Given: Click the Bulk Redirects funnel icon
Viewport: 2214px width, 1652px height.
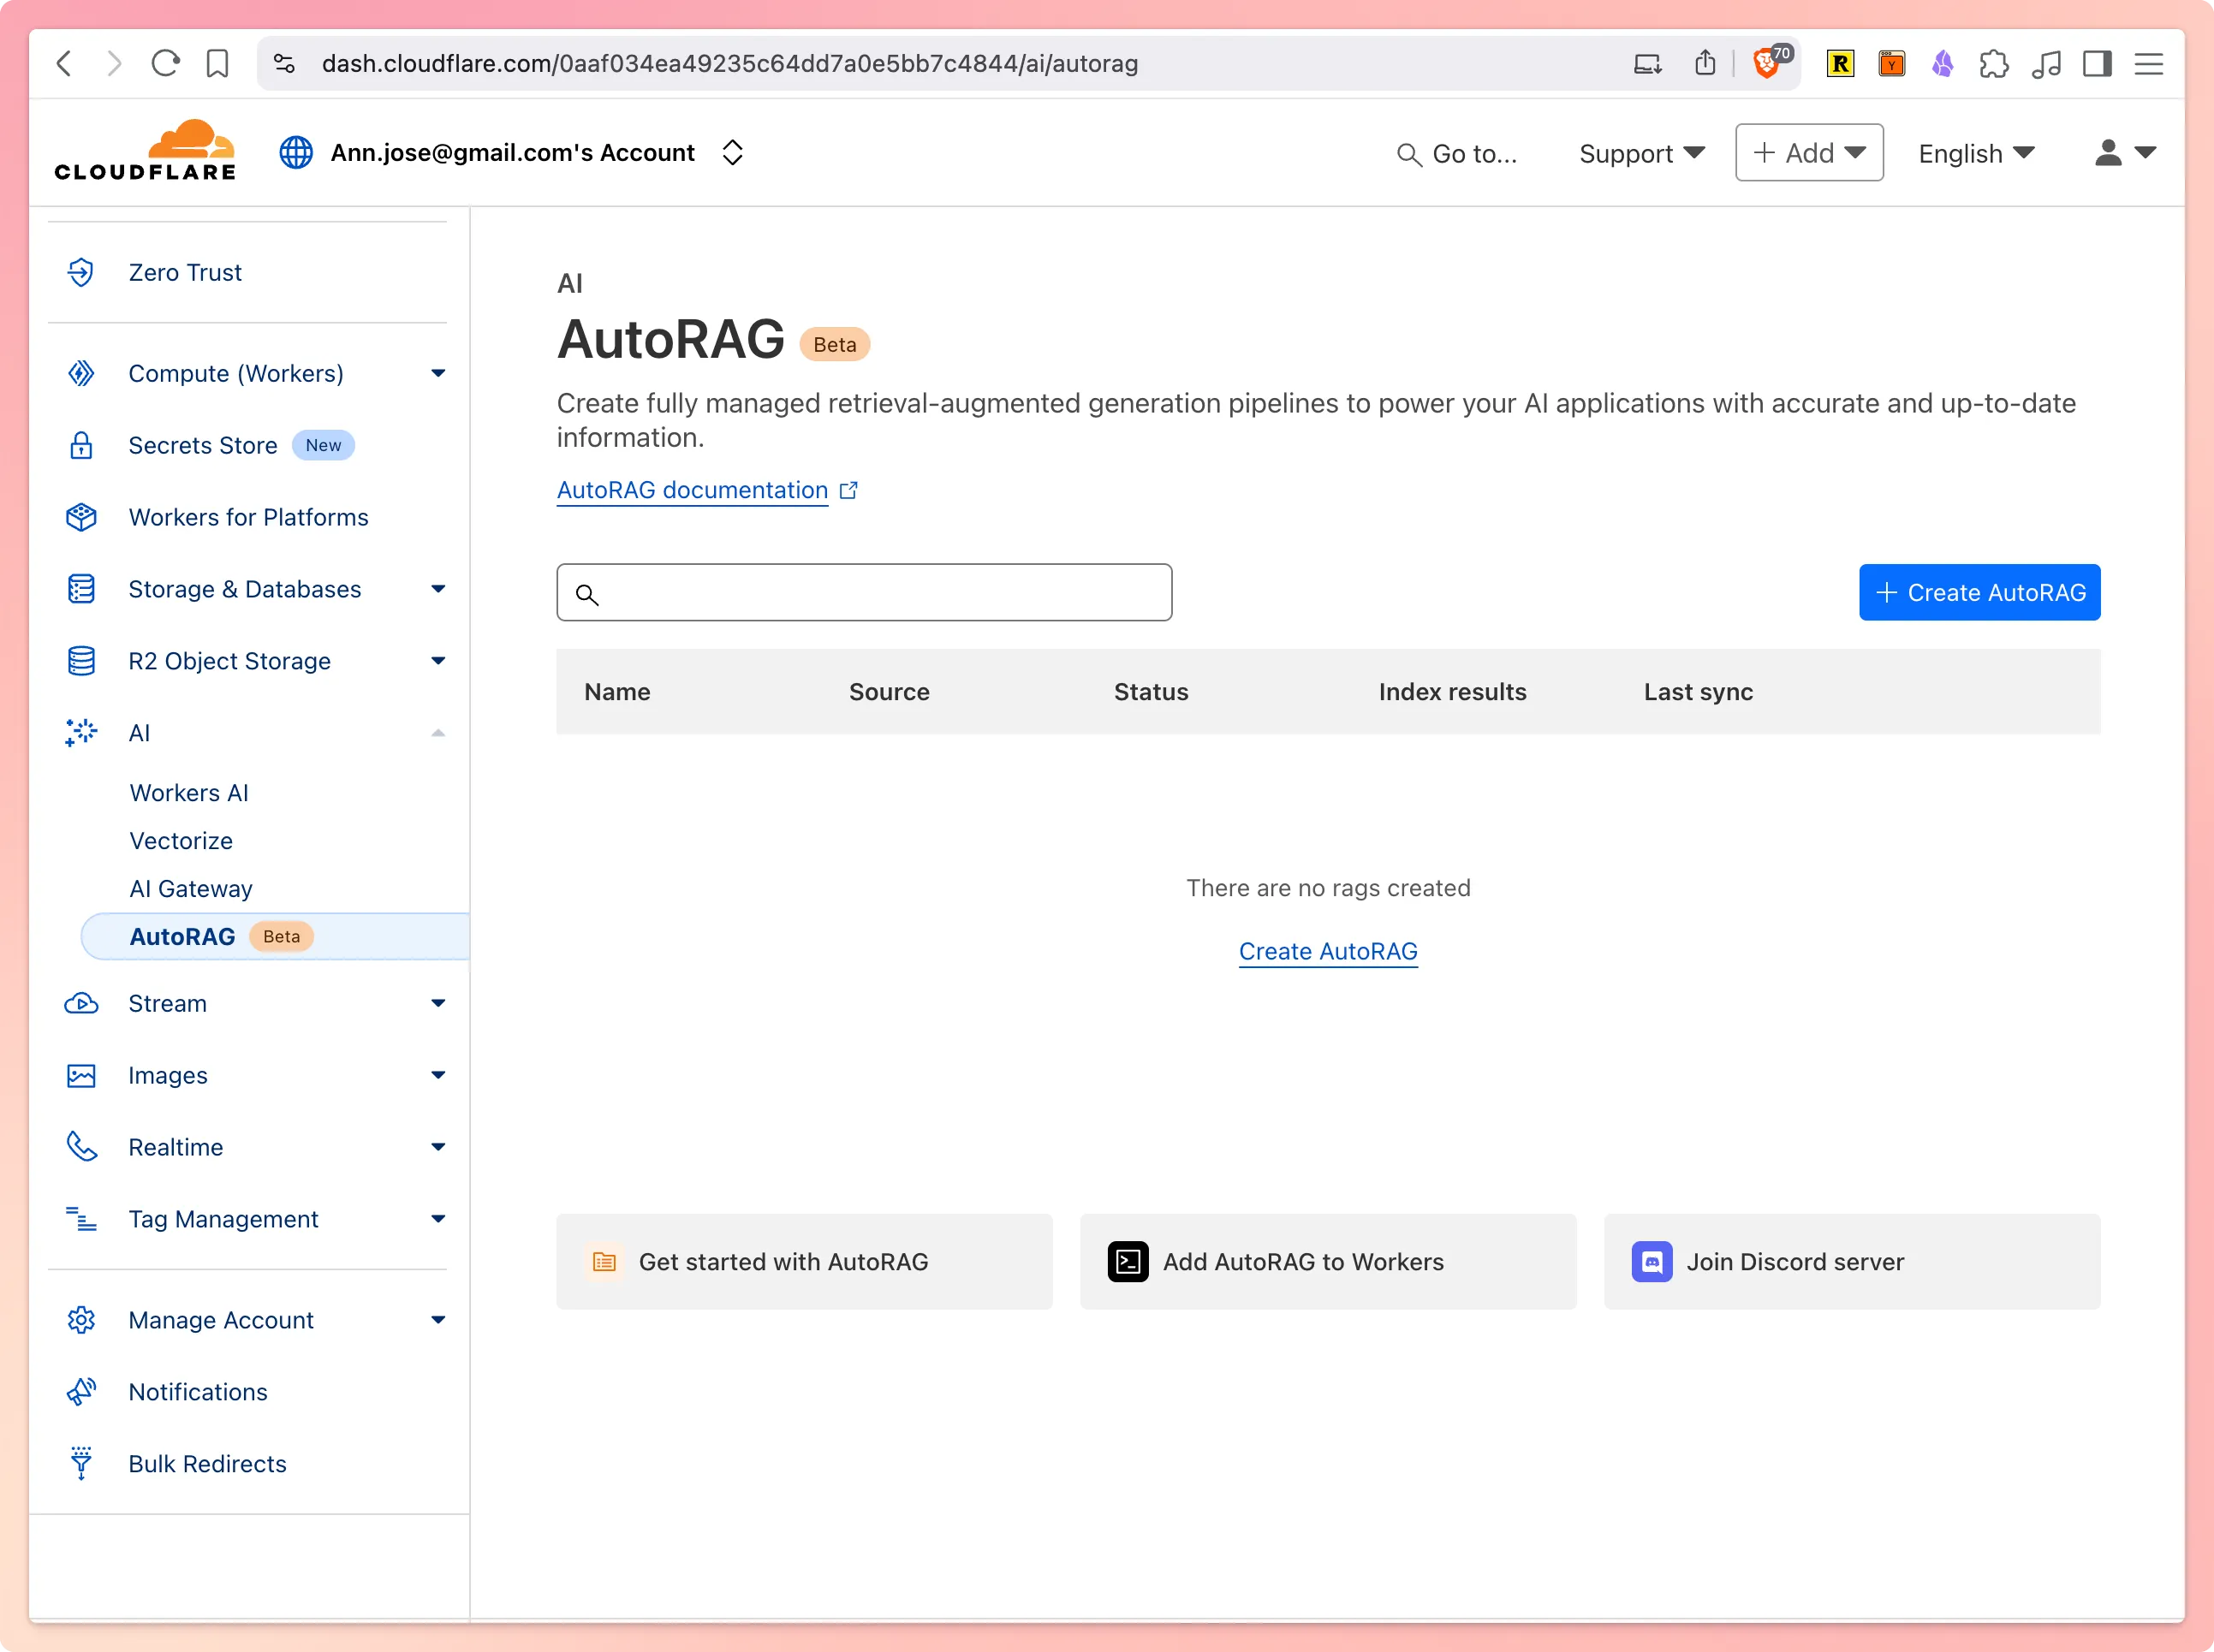Looking at the screenshot, I should [x=81, y=1463].
